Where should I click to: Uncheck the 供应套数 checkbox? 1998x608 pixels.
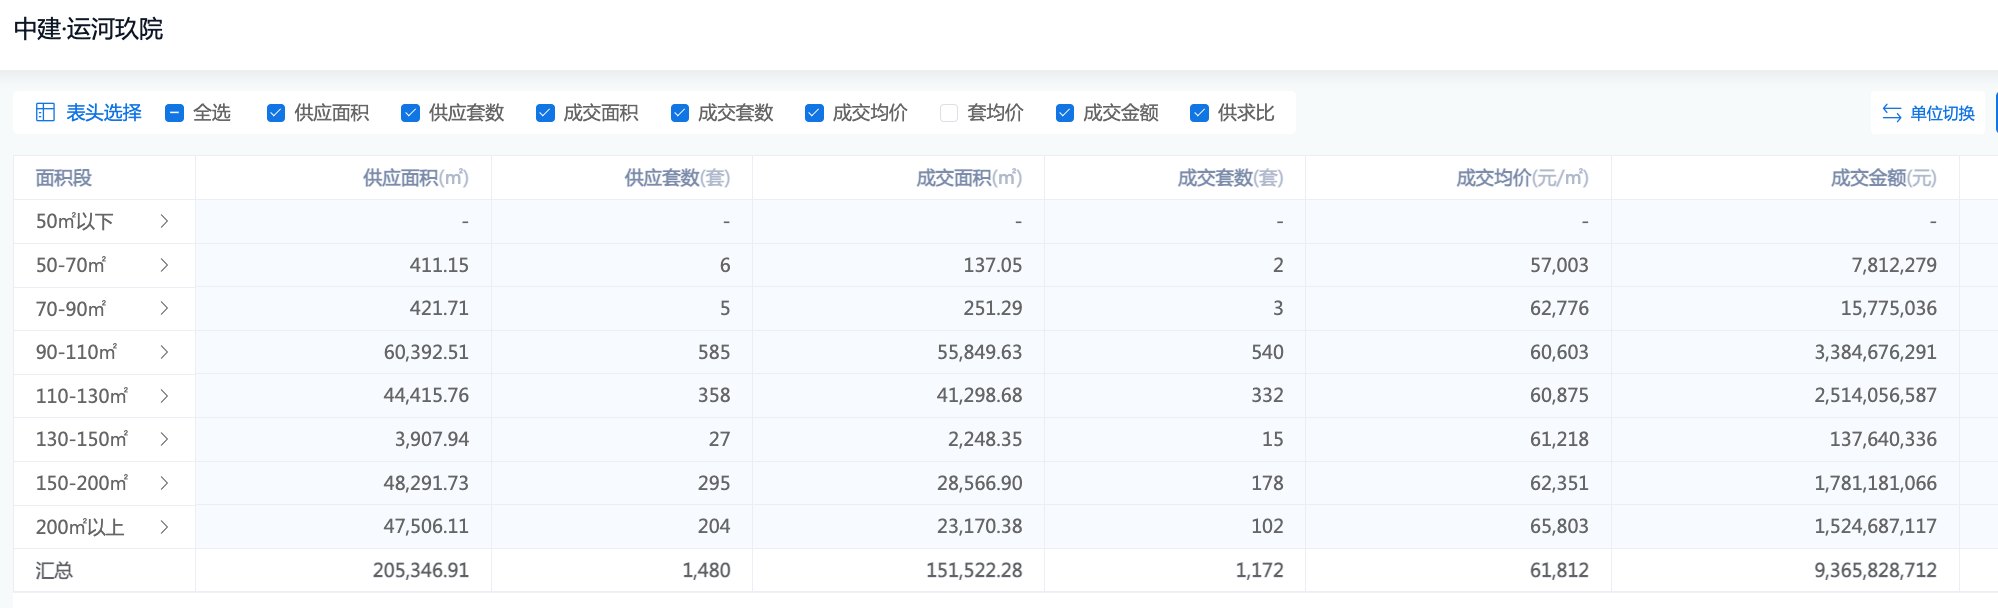coord(410,113)
